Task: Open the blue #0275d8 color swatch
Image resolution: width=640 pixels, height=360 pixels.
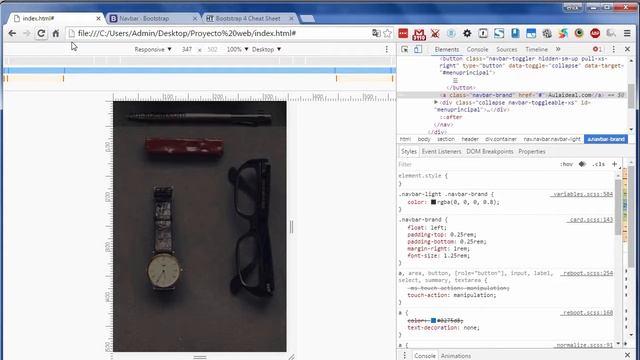Action: coord(433,320)
